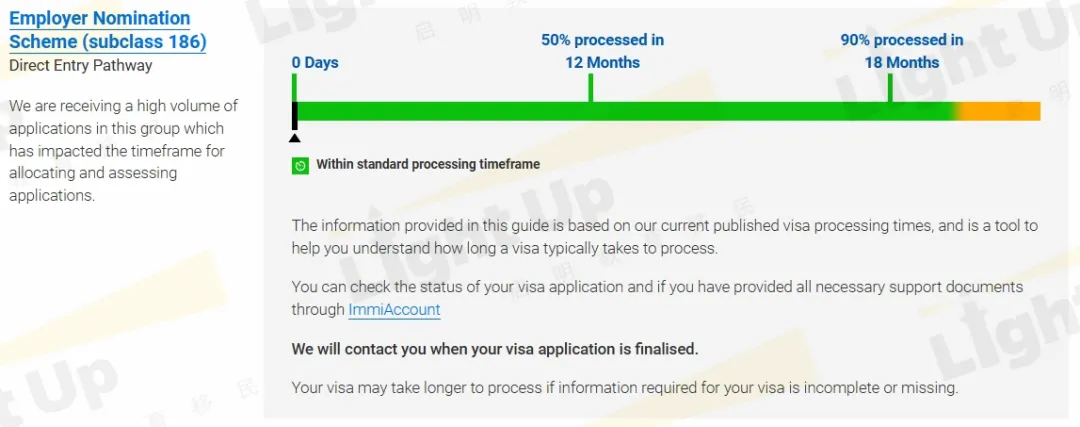Screen dimensions: 1080x427
Task: Click the 50% processed tick mark
Action: point(590,87)
